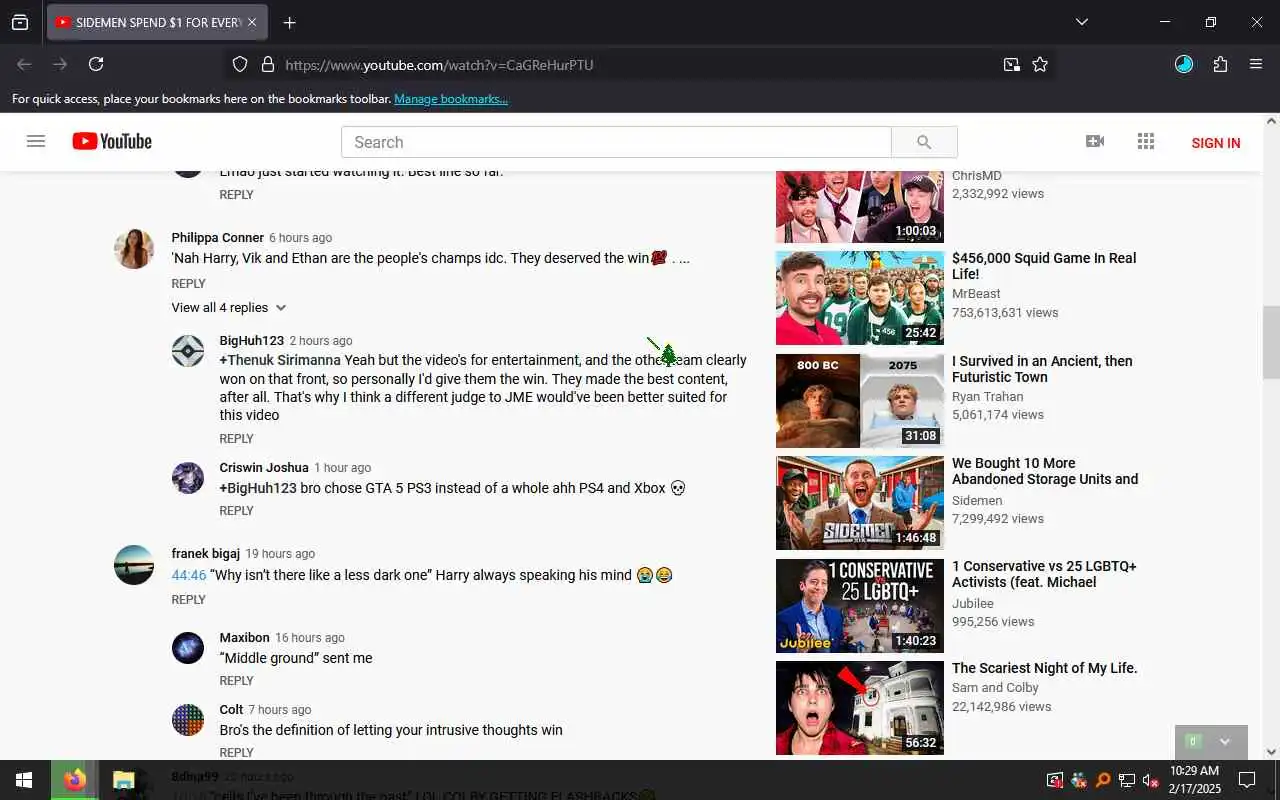The width and height of the screenshot is (1280, 800).
Task: Open 'The Scariest Night of My Life.' title
Action: pos(1045,668)
